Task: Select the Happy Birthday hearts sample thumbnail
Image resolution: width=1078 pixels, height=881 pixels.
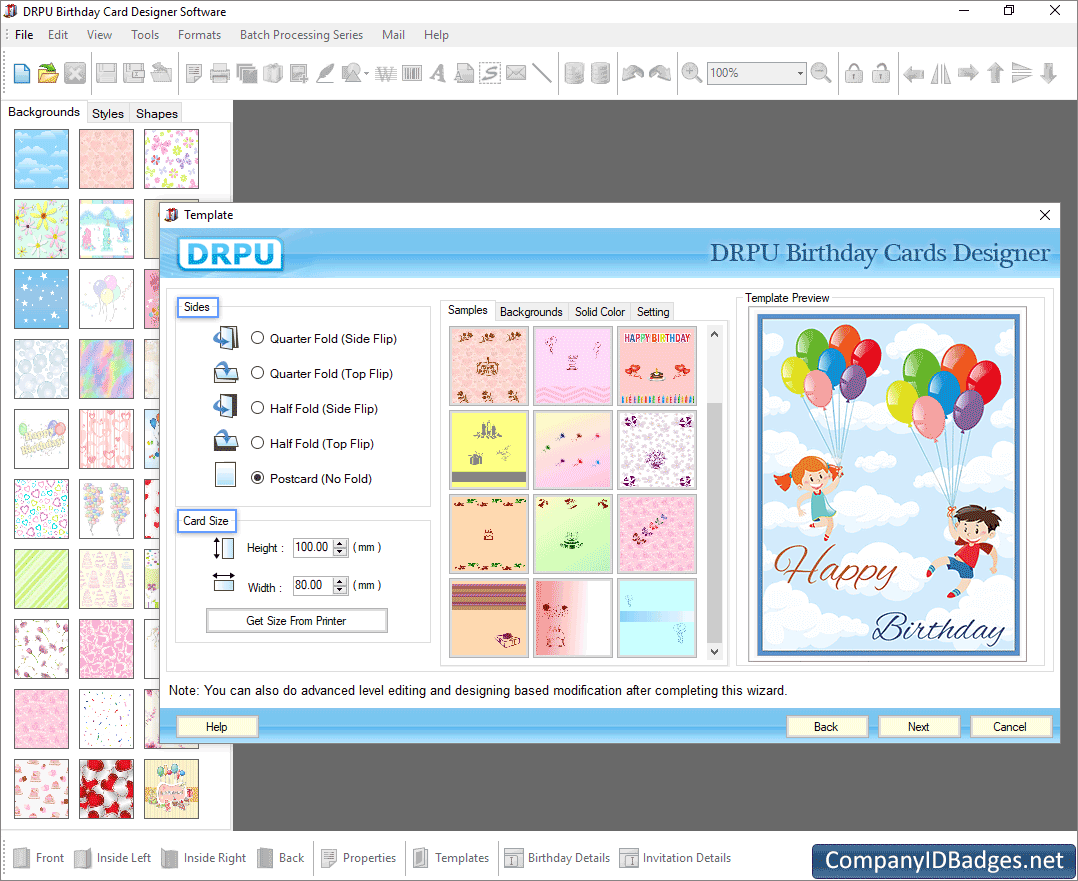Action: click(657, 366)
